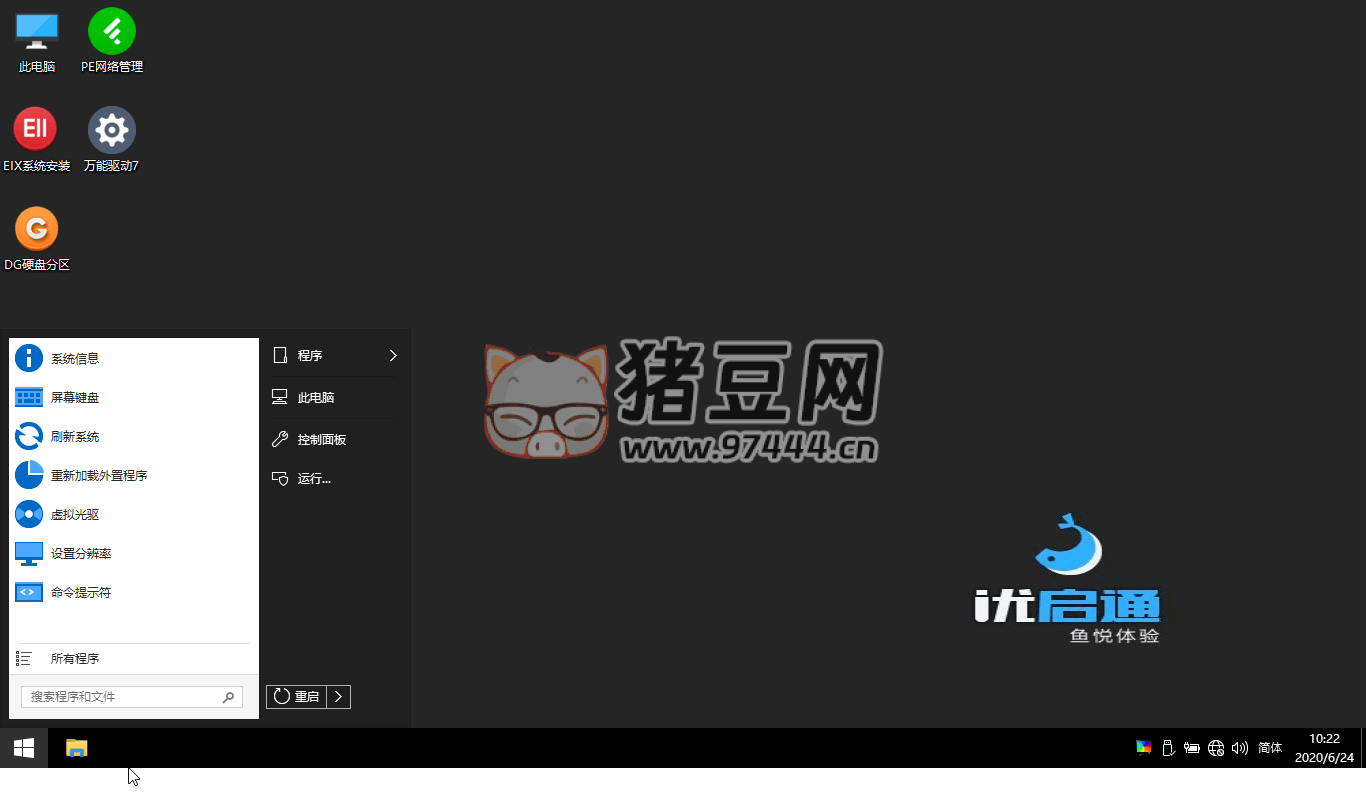Expand the 程序 submenu

tap(335, 355)
